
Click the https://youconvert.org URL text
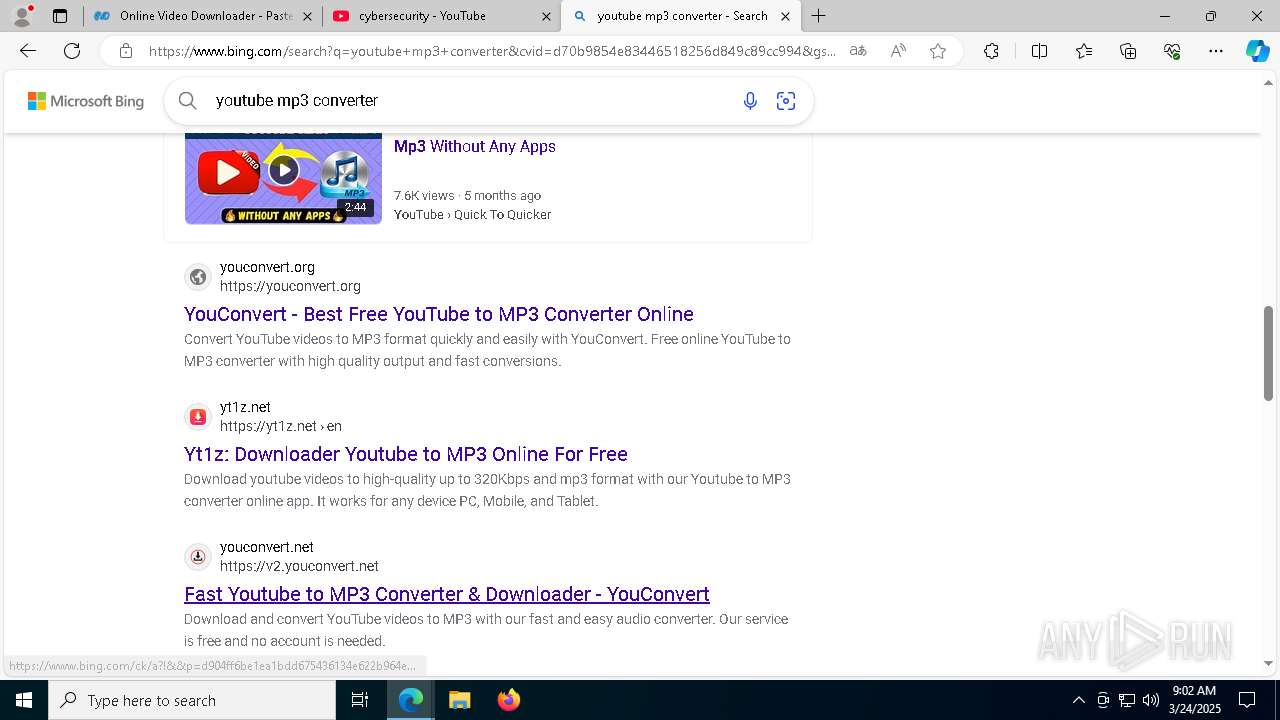point(290,286)
